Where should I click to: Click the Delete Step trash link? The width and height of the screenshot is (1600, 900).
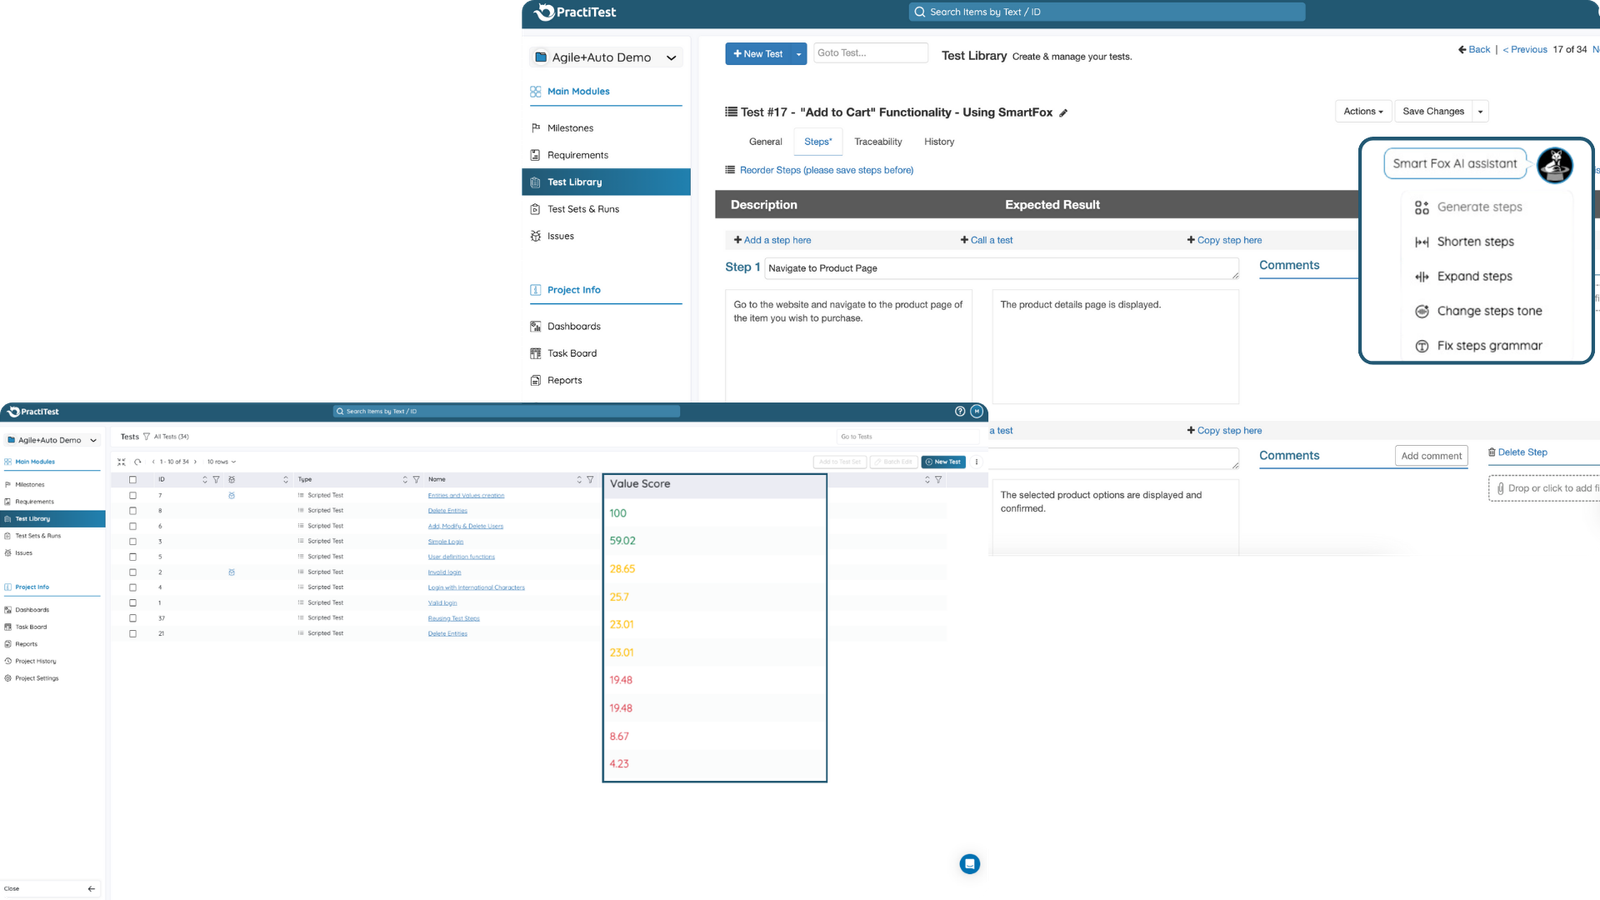[1517, 452]
